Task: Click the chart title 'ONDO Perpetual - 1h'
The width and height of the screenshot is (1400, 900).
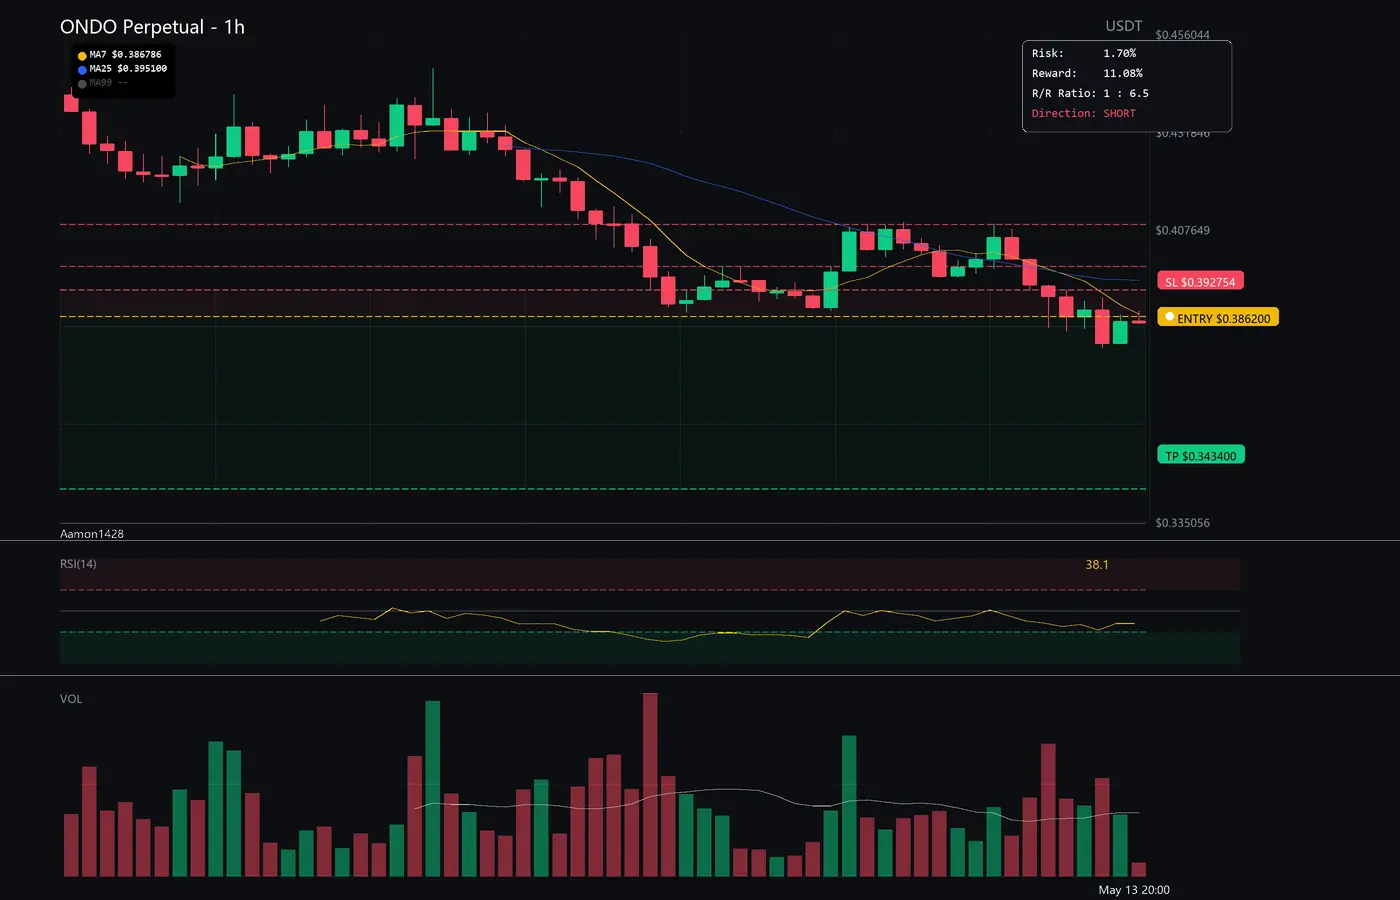Action: (x=152, y=27)
